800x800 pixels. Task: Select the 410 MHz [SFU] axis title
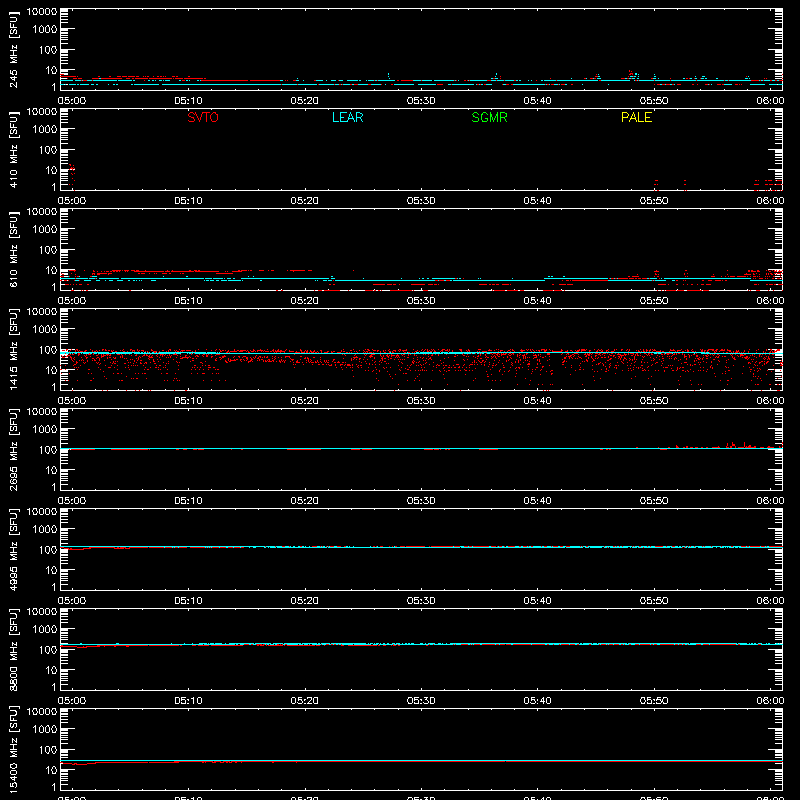(13, 149)
